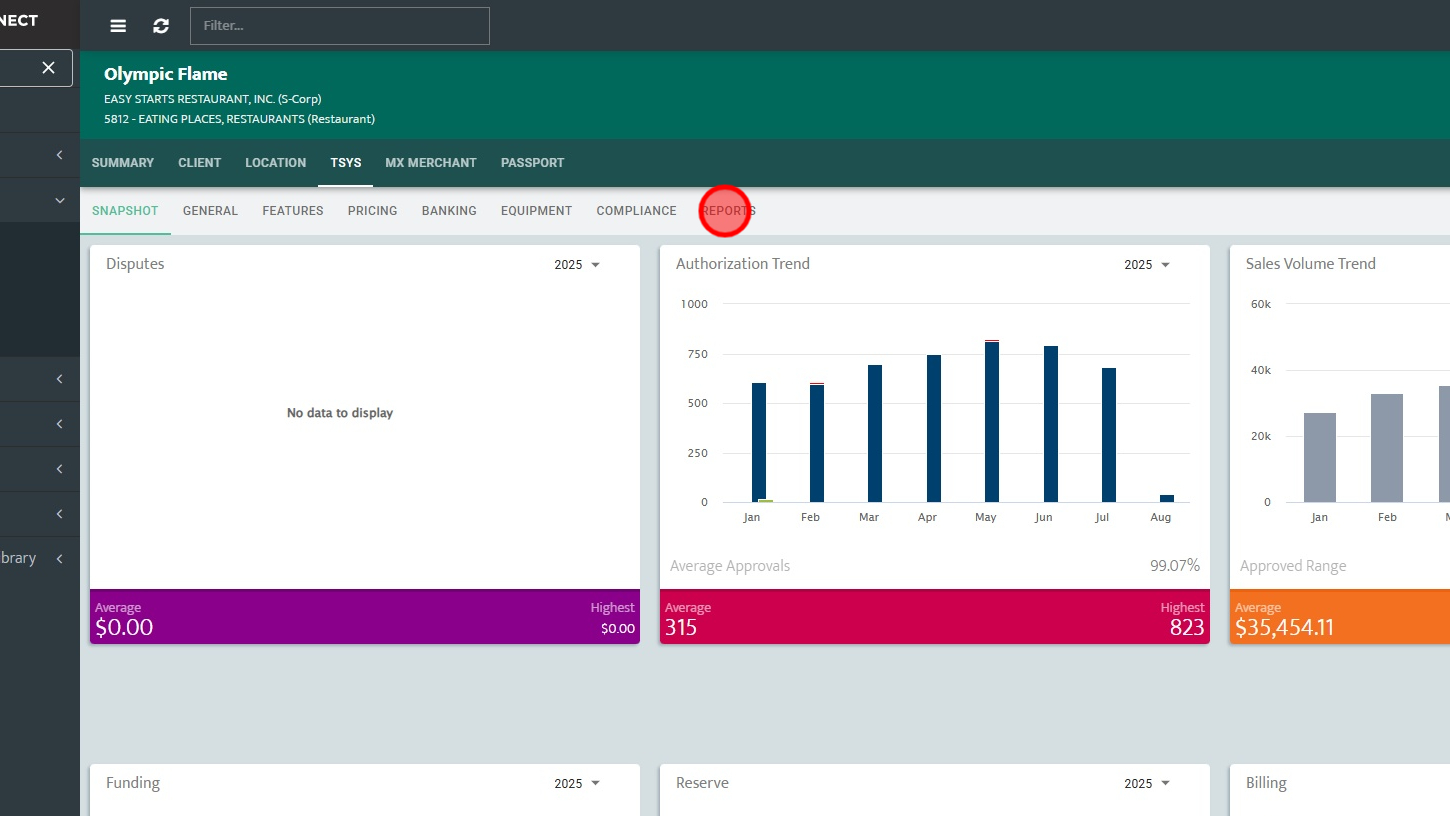This screenshot has width=1450, height=816.
Task: Open the Reserve year 2025 dropdown
Action: pos(1147,784)
